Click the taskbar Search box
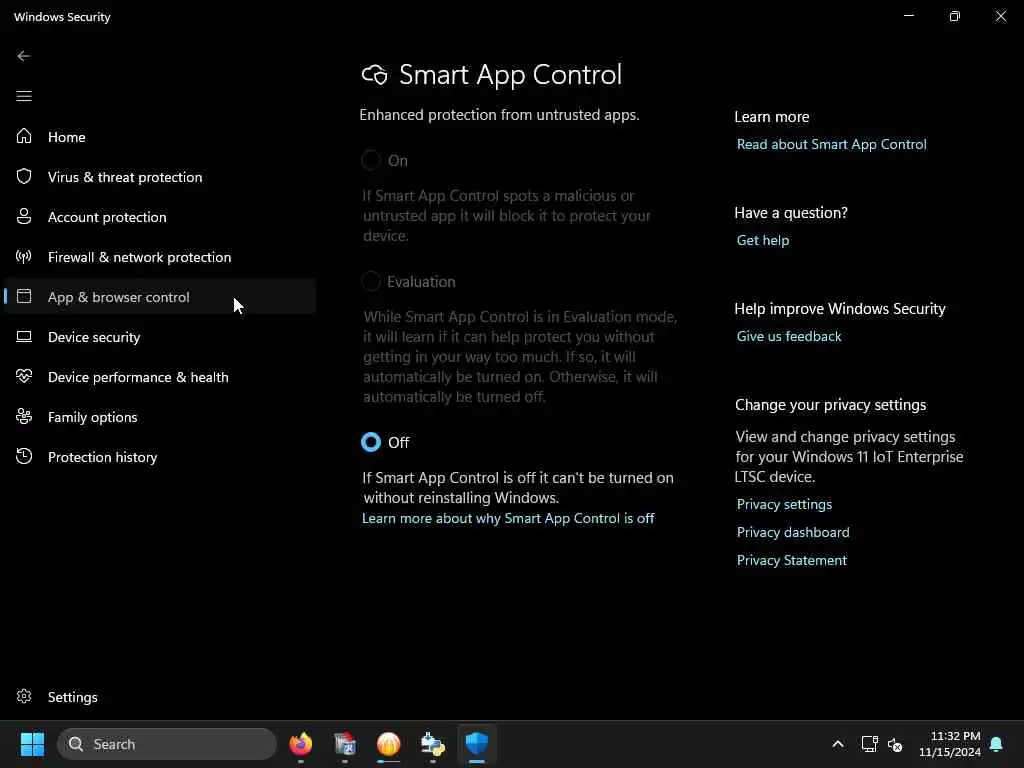1024x768 pixels. [x=167, y=744]
